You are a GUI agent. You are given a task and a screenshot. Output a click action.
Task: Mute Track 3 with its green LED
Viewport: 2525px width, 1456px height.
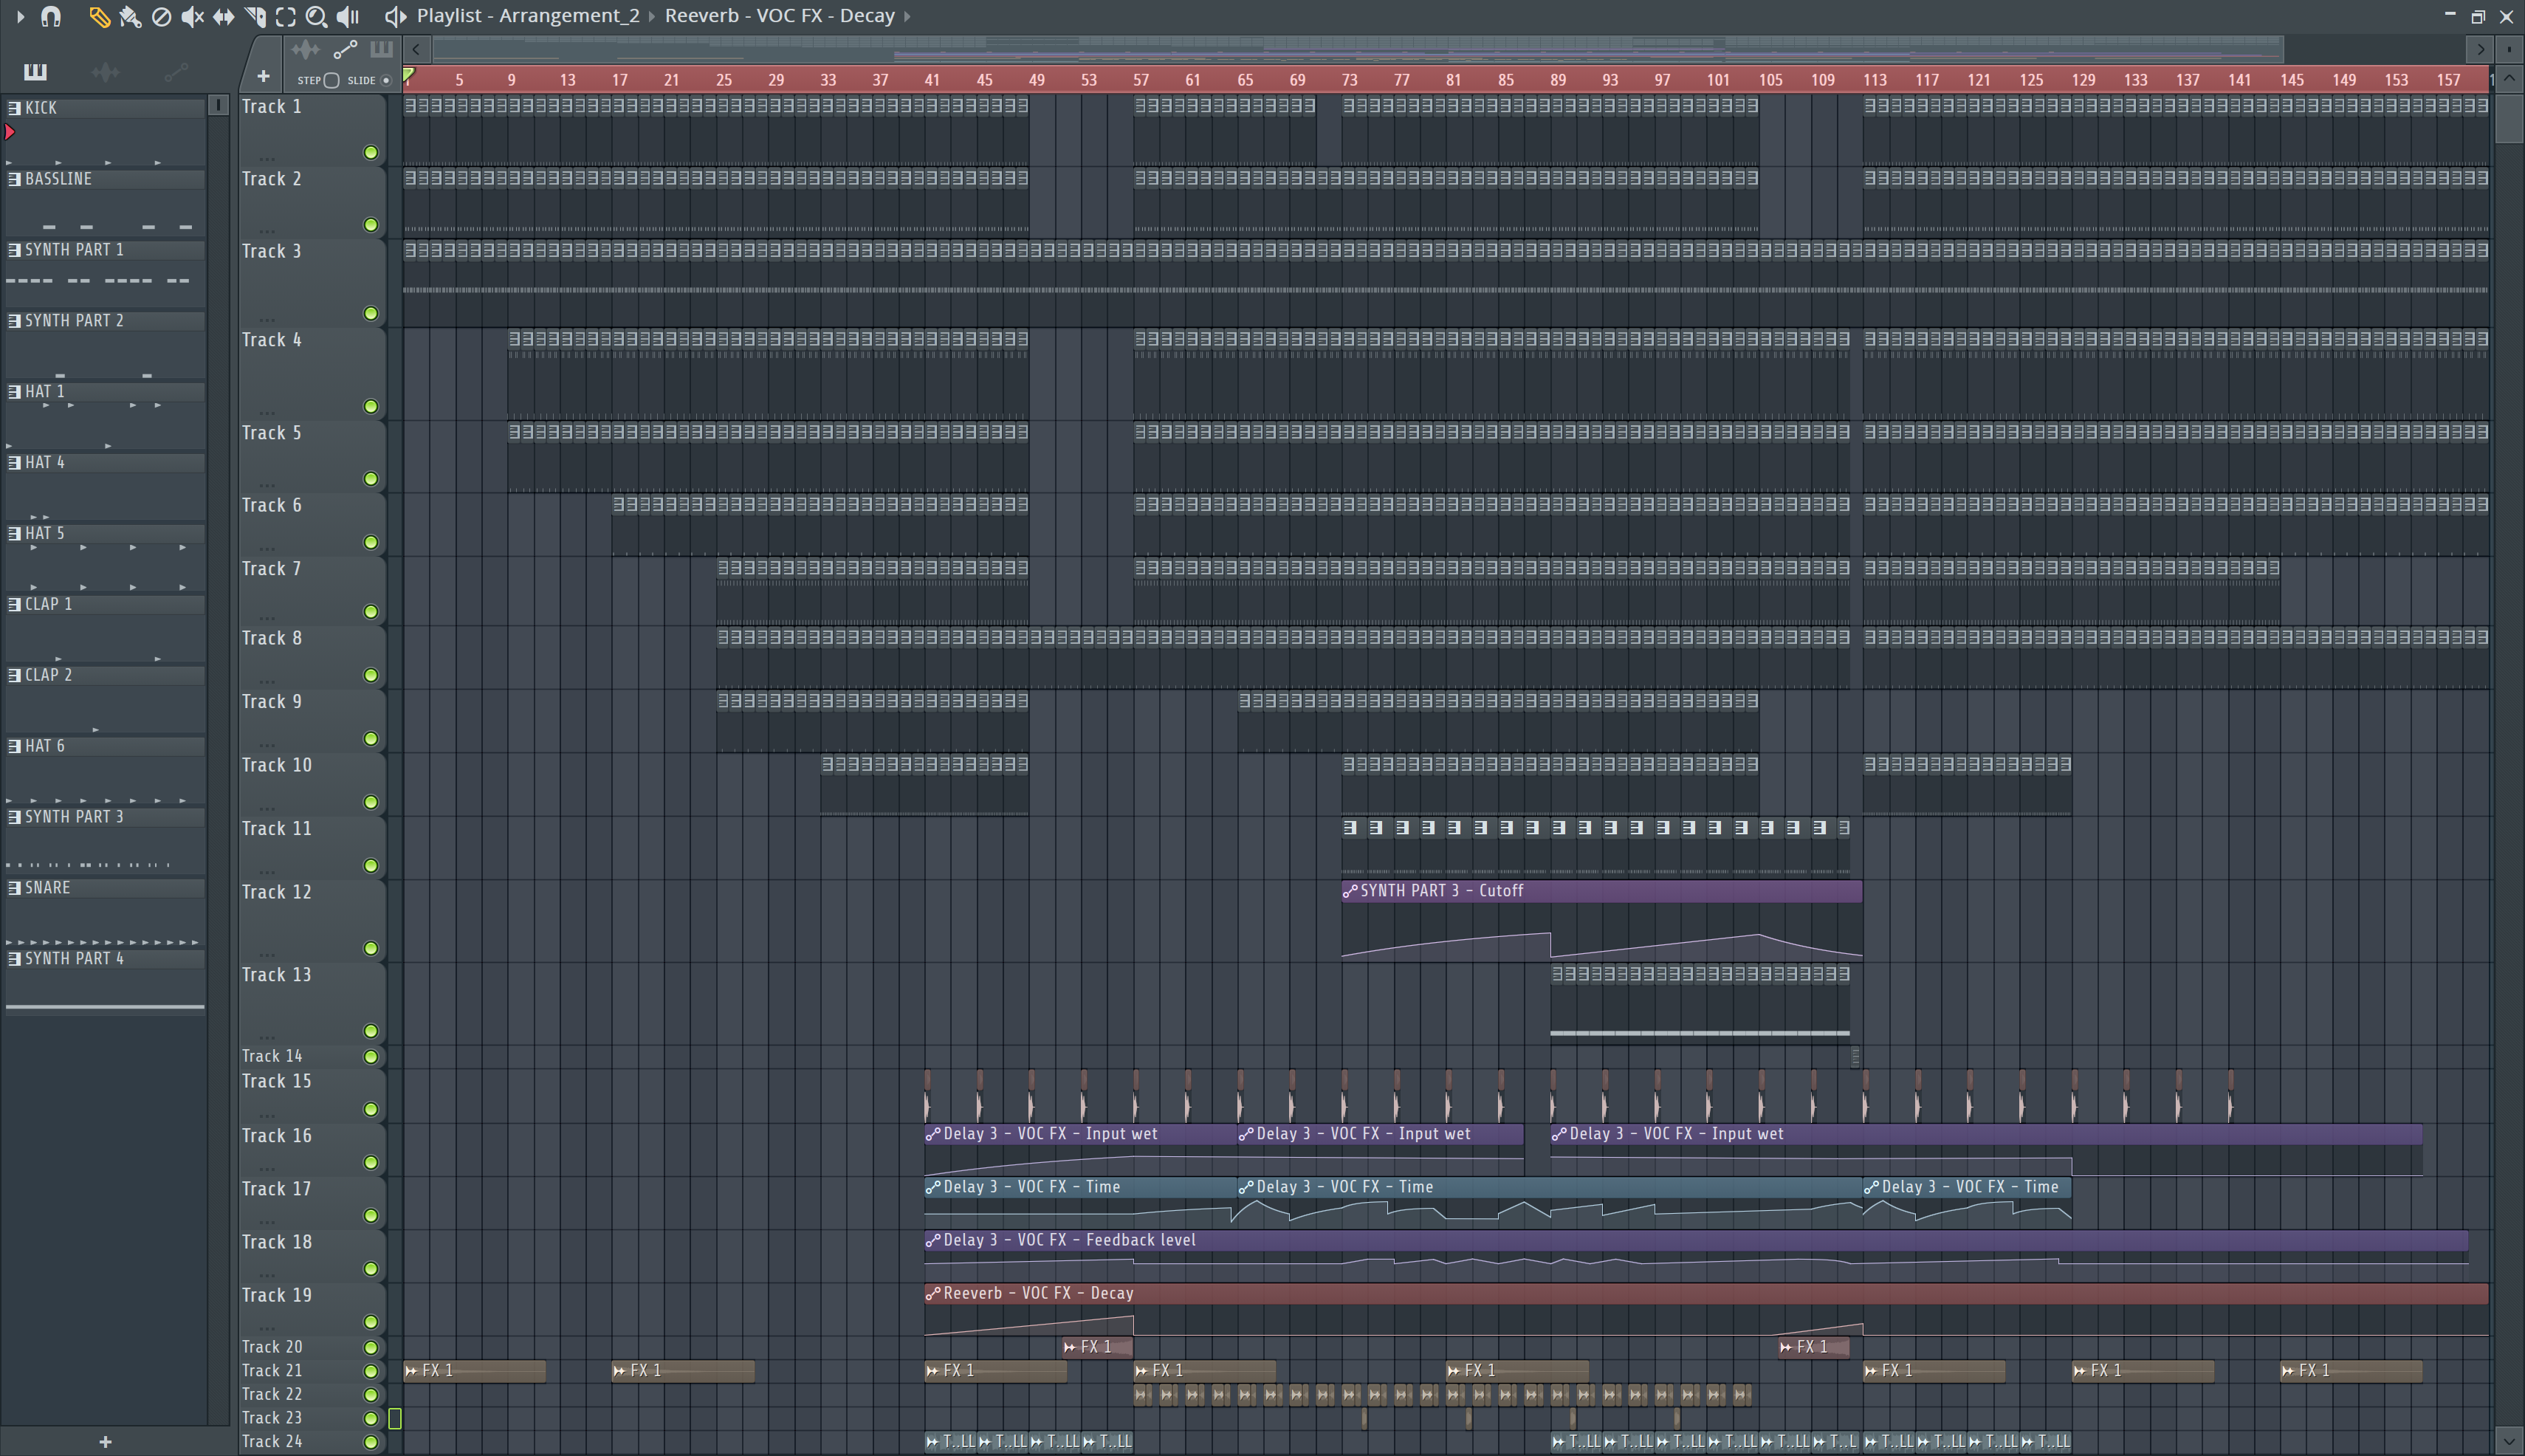coord(371,314)
